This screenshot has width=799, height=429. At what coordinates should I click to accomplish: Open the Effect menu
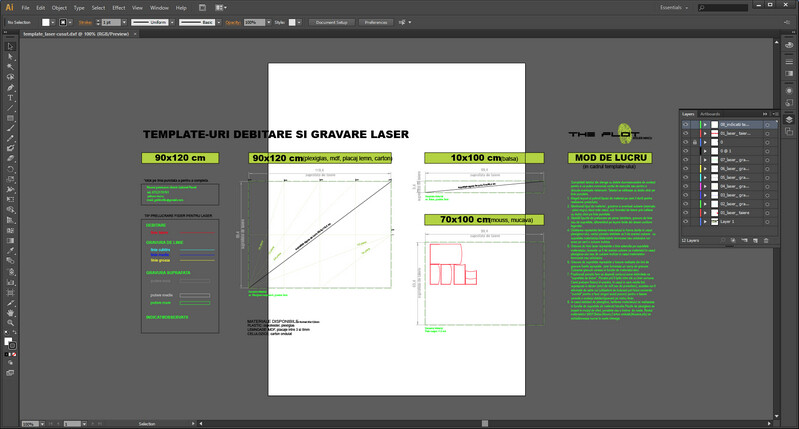click(118, 7)
